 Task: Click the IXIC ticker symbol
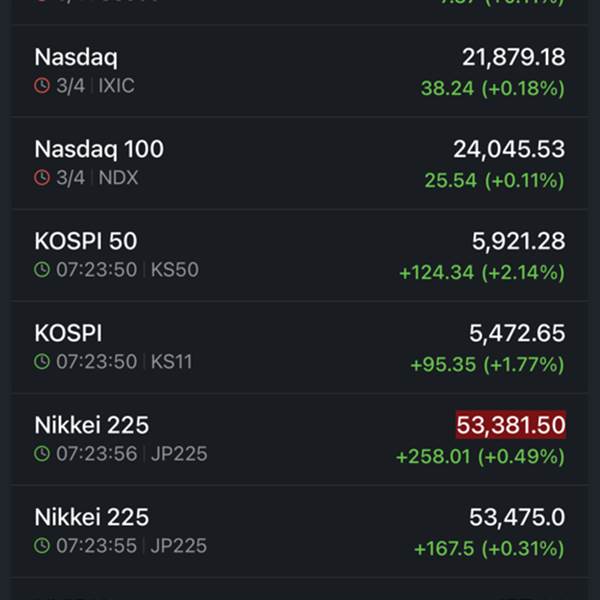117,86
